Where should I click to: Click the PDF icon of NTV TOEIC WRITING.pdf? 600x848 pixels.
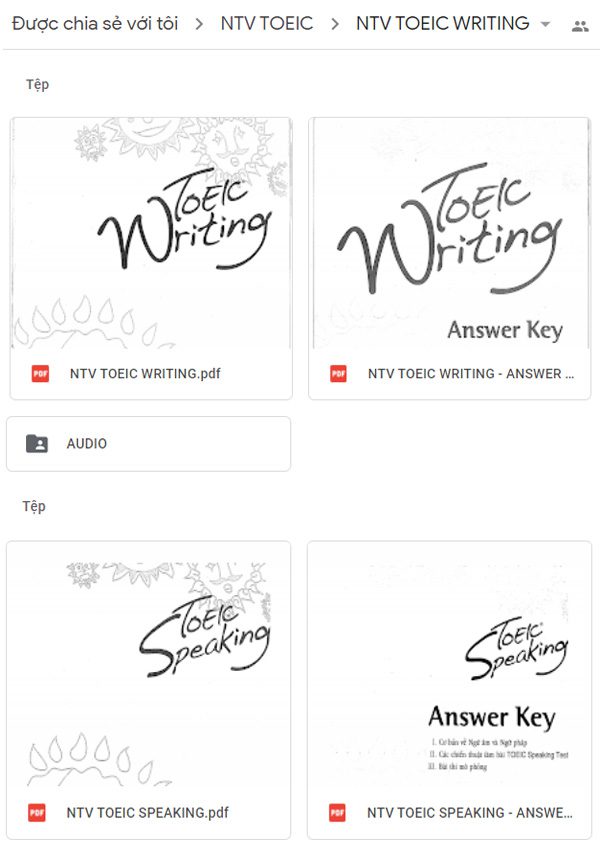(x=40, y=374)
